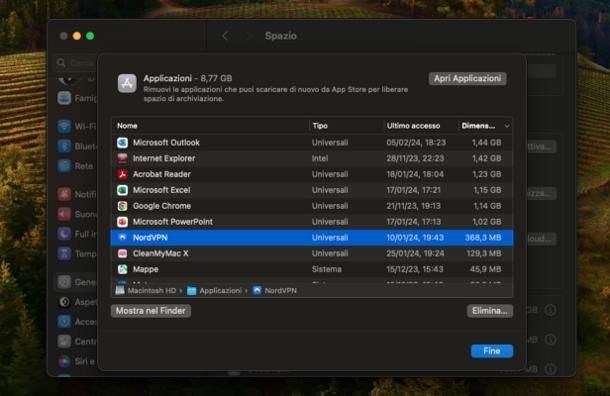
Task: Select the Microsoft Outlook row name
Action: pyautogui.click(x=166, y=142)
